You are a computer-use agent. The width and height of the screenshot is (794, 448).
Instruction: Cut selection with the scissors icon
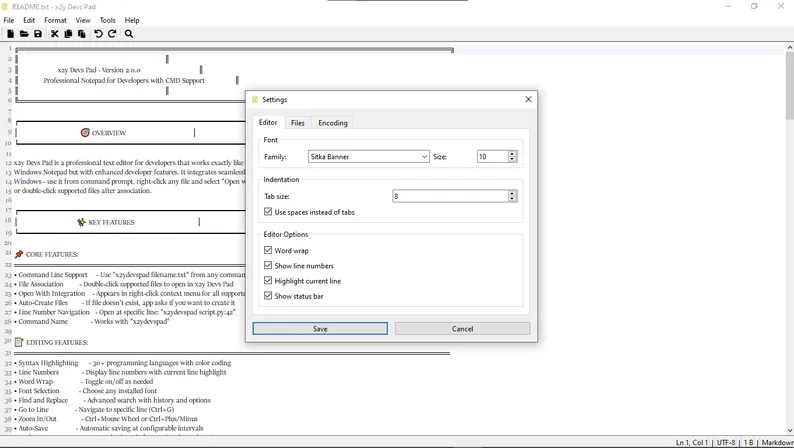(55, 34)
